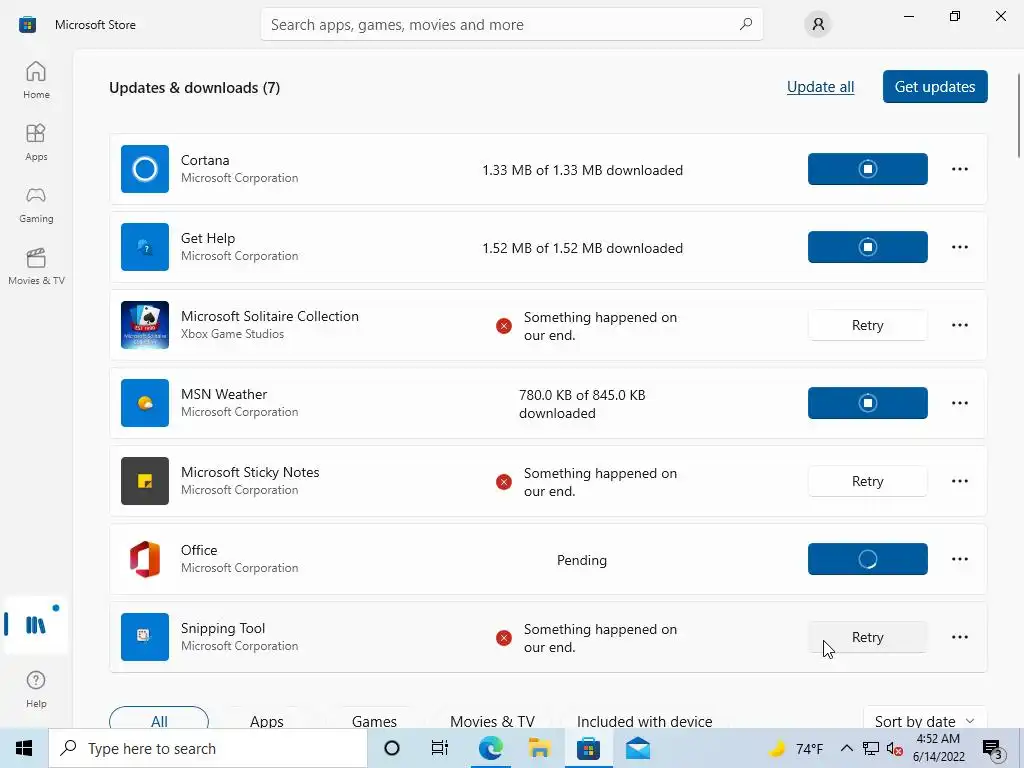Screen dimensions: 1024x768
Task: Open more options for MSN Weather
Action: pyautogui.click(x=959, y=403)
